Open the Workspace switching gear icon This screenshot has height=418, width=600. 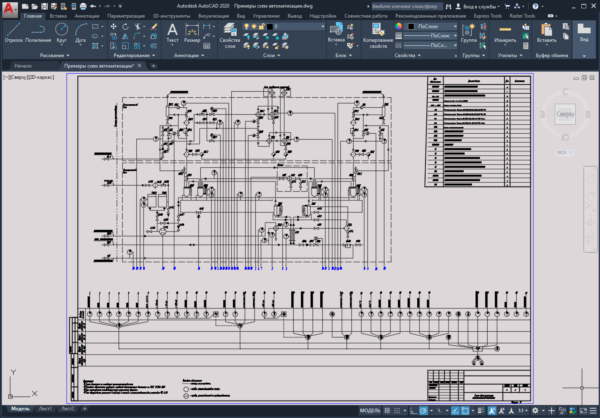click(x=535, y=411)
